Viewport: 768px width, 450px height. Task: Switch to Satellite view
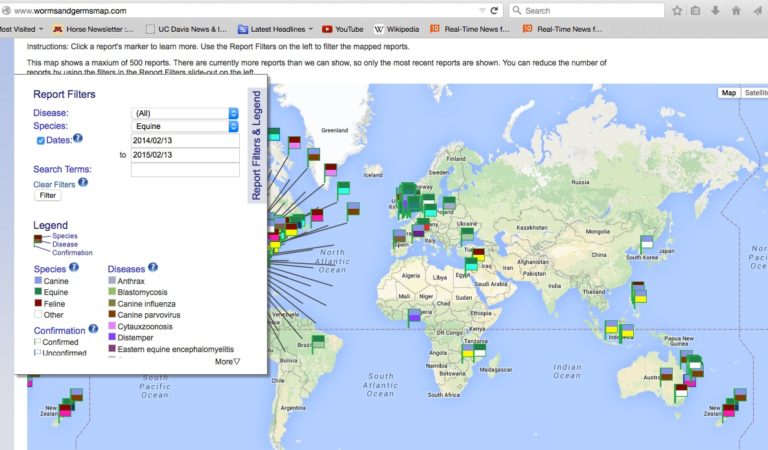click(x=755, y=93)
